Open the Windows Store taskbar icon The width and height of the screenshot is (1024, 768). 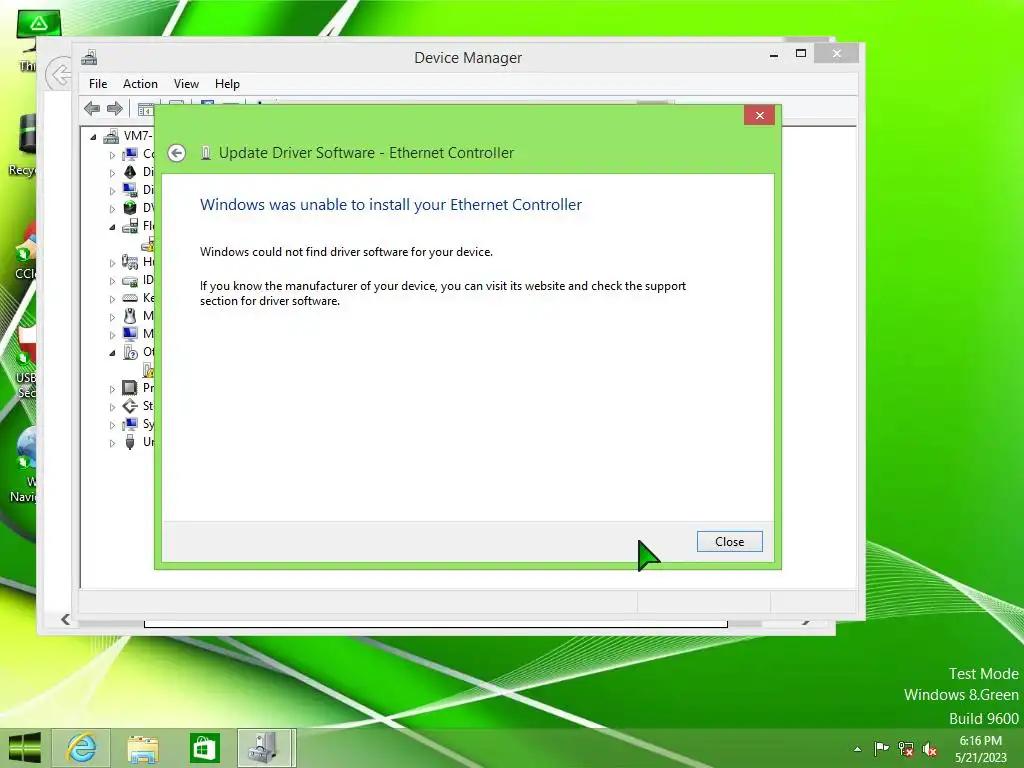(204, 748)
